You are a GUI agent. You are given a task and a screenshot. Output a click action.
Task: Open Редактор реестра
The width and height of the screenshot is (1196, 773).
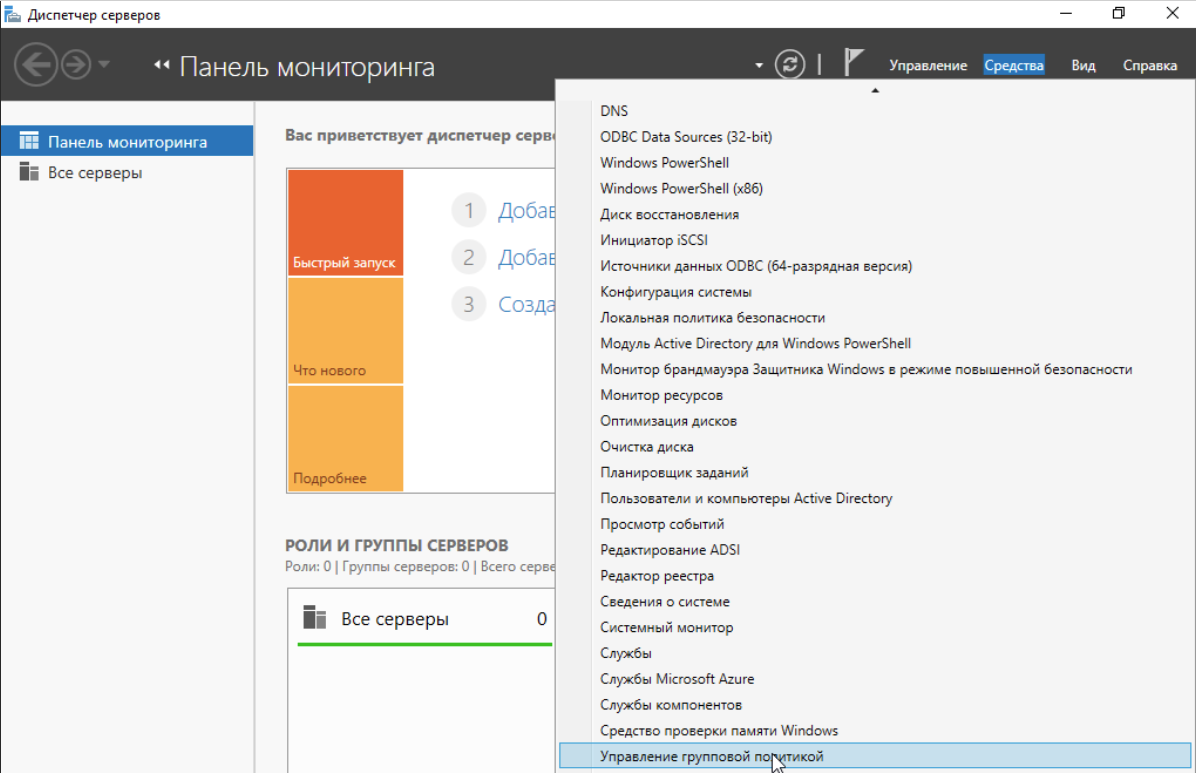point(875,575)
